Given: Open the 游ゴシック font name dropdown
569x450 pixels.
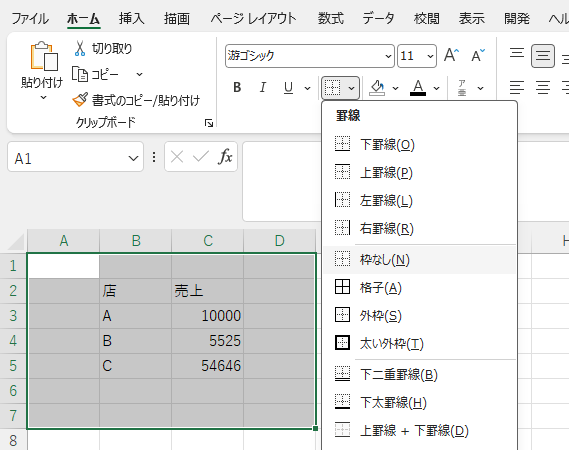Looking at the screenshot, I should tap(388, 56).
